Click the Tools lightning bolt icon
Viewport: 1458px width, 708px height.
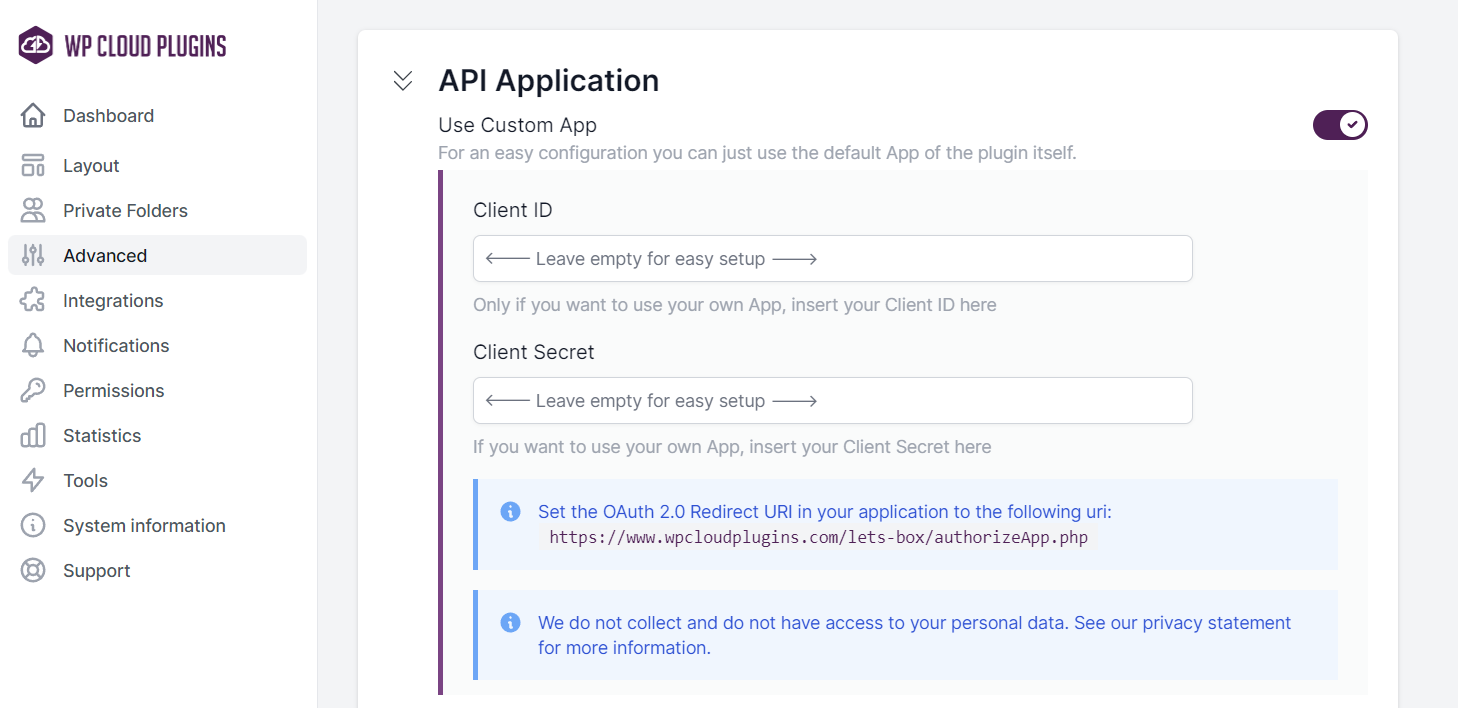click(x=33, y=481)
